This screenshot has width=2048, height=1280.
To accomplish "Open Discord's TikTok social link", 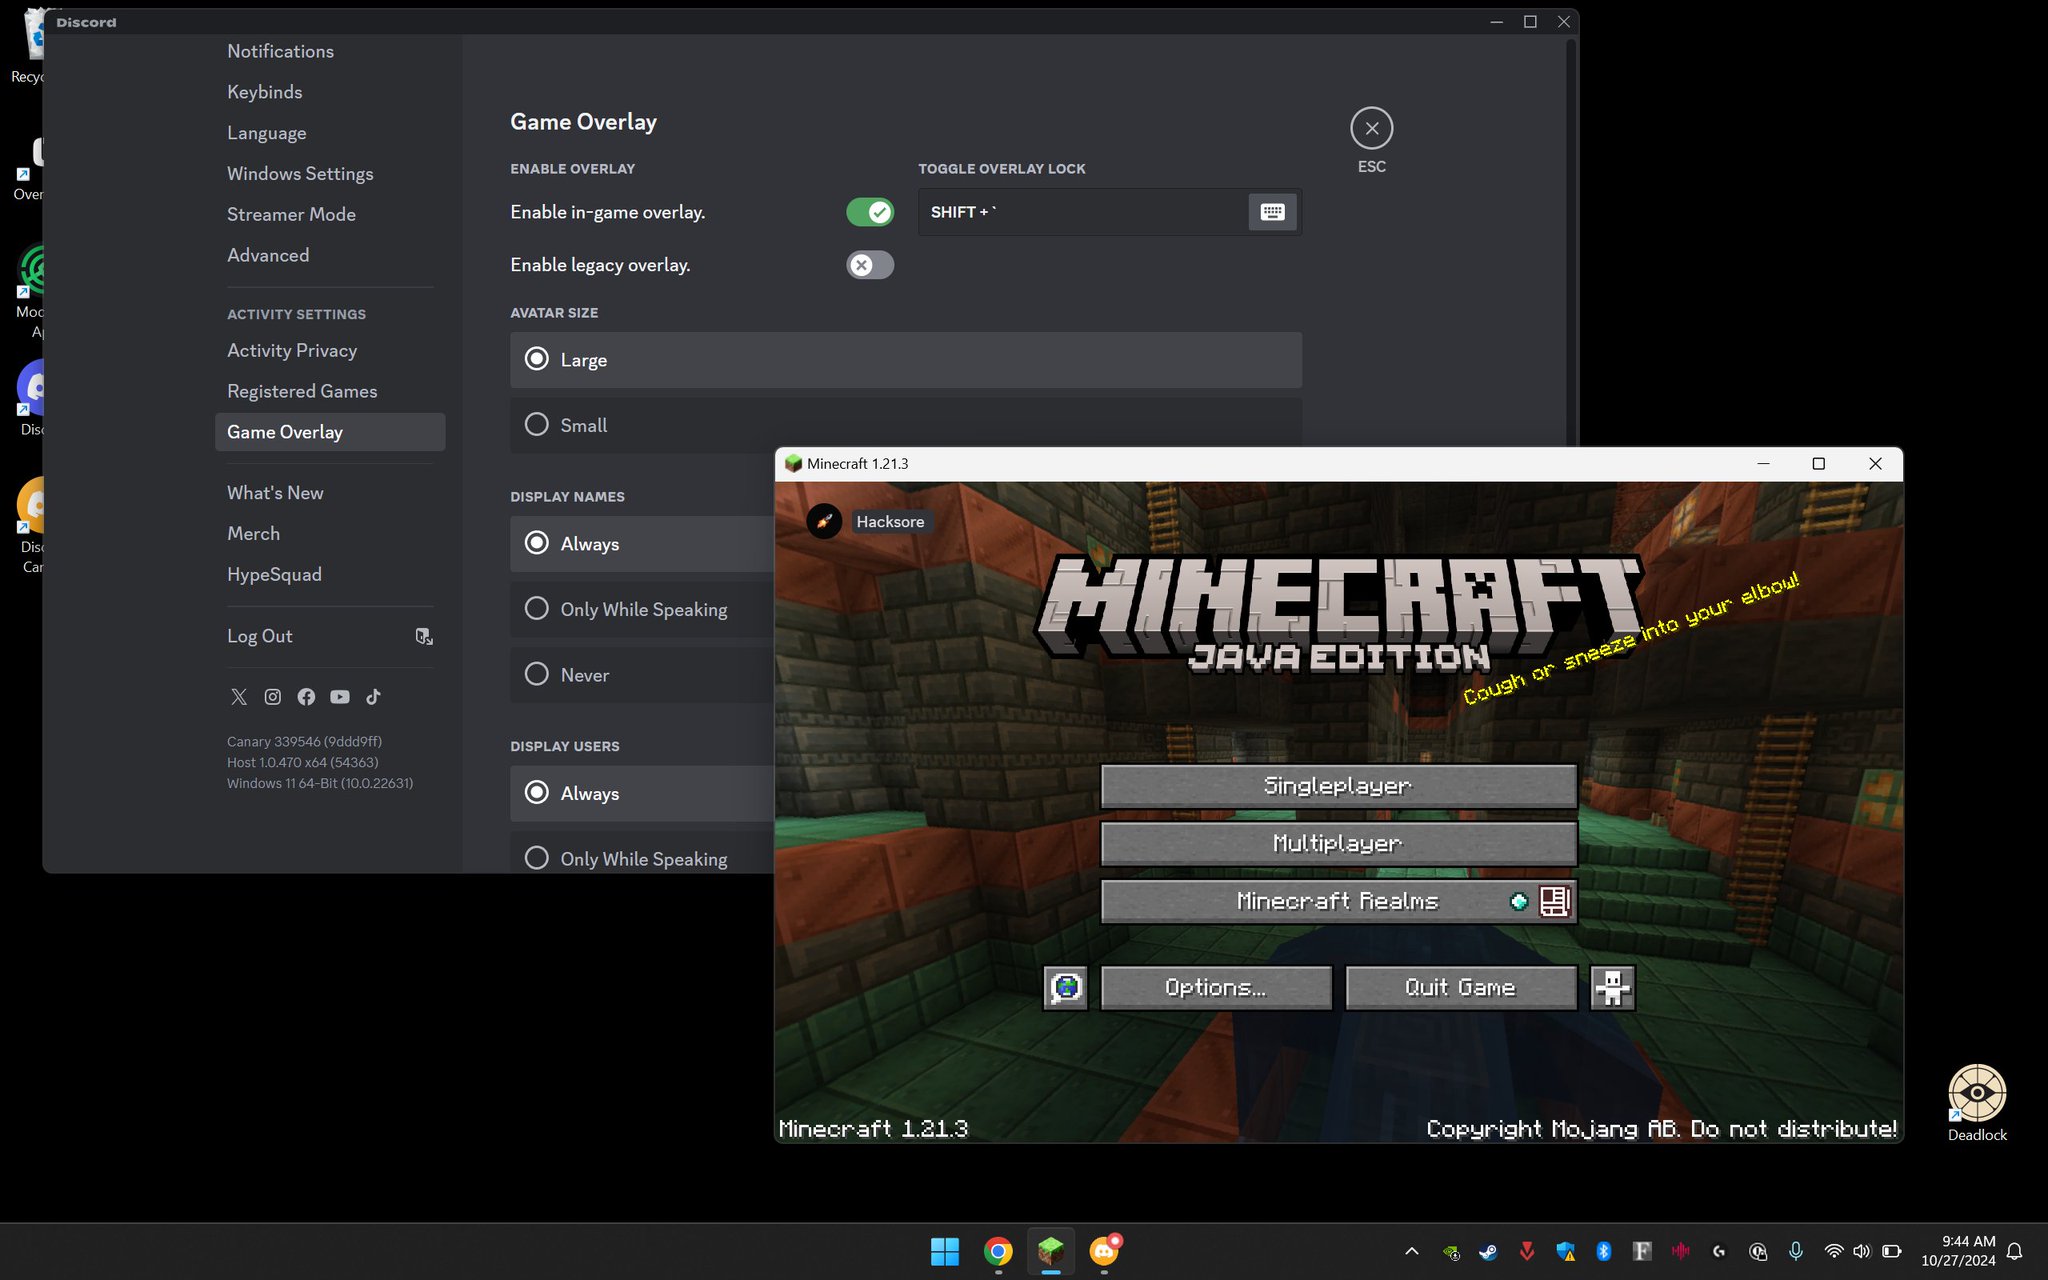I will tap(373, 697).
